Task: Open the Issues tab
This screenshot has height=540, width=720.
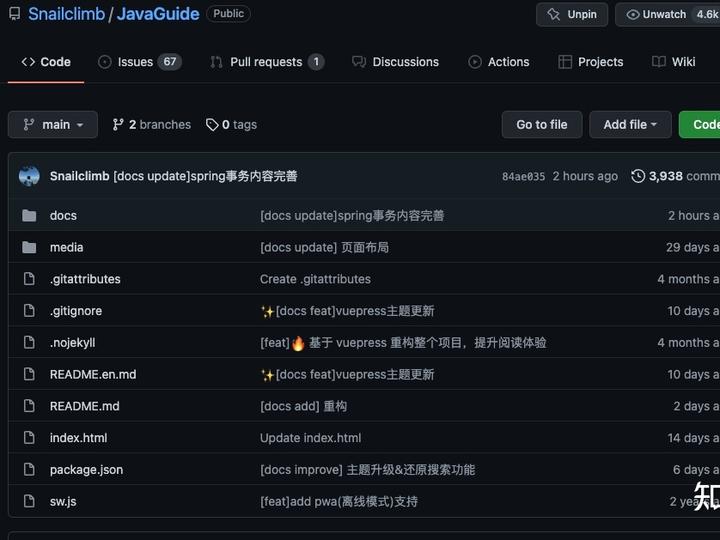Action: coord(140,62)
